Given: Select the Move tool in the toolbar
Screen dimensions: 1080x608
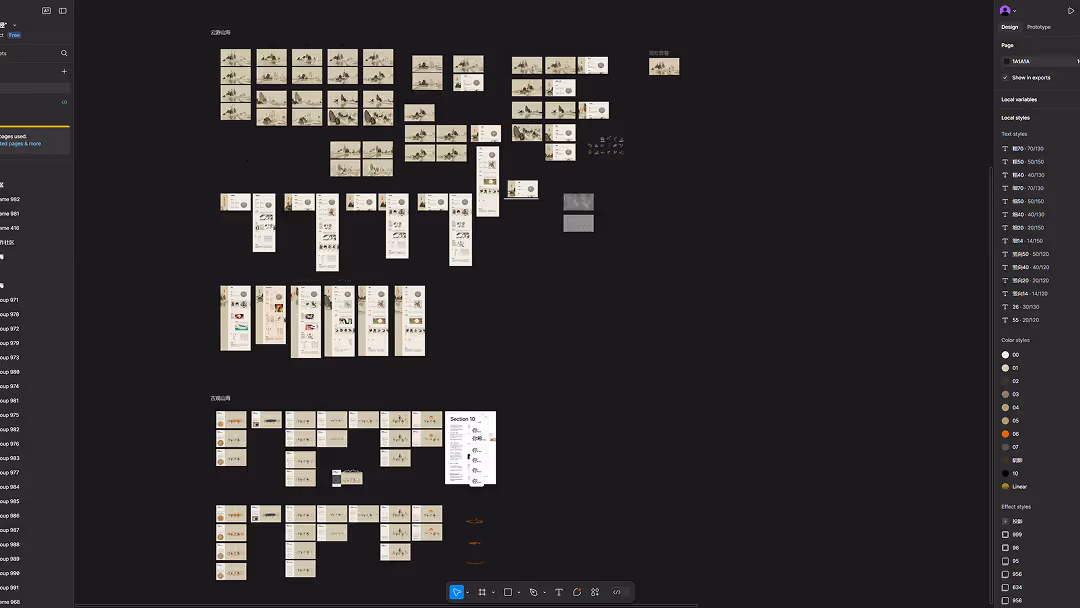Looking at the screenshot, I should tap(457, 591).
